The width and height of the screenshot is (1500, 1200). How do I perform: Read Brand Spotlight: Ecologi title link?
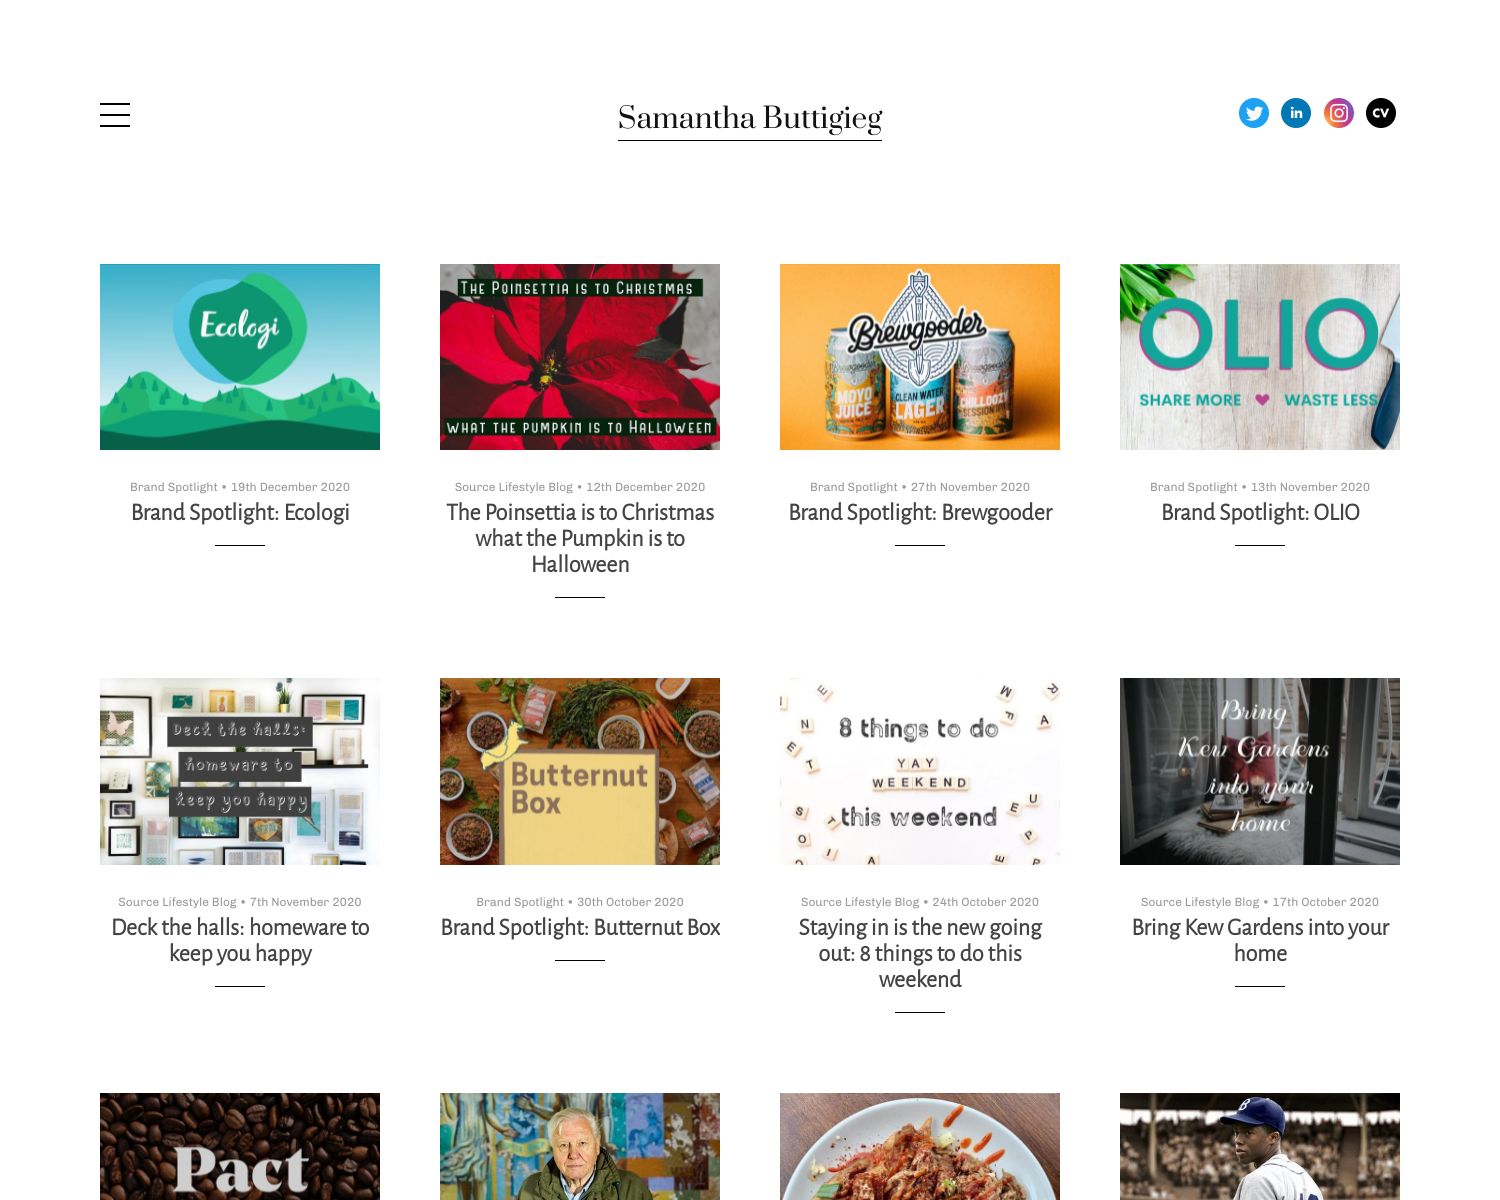point(240,513)
